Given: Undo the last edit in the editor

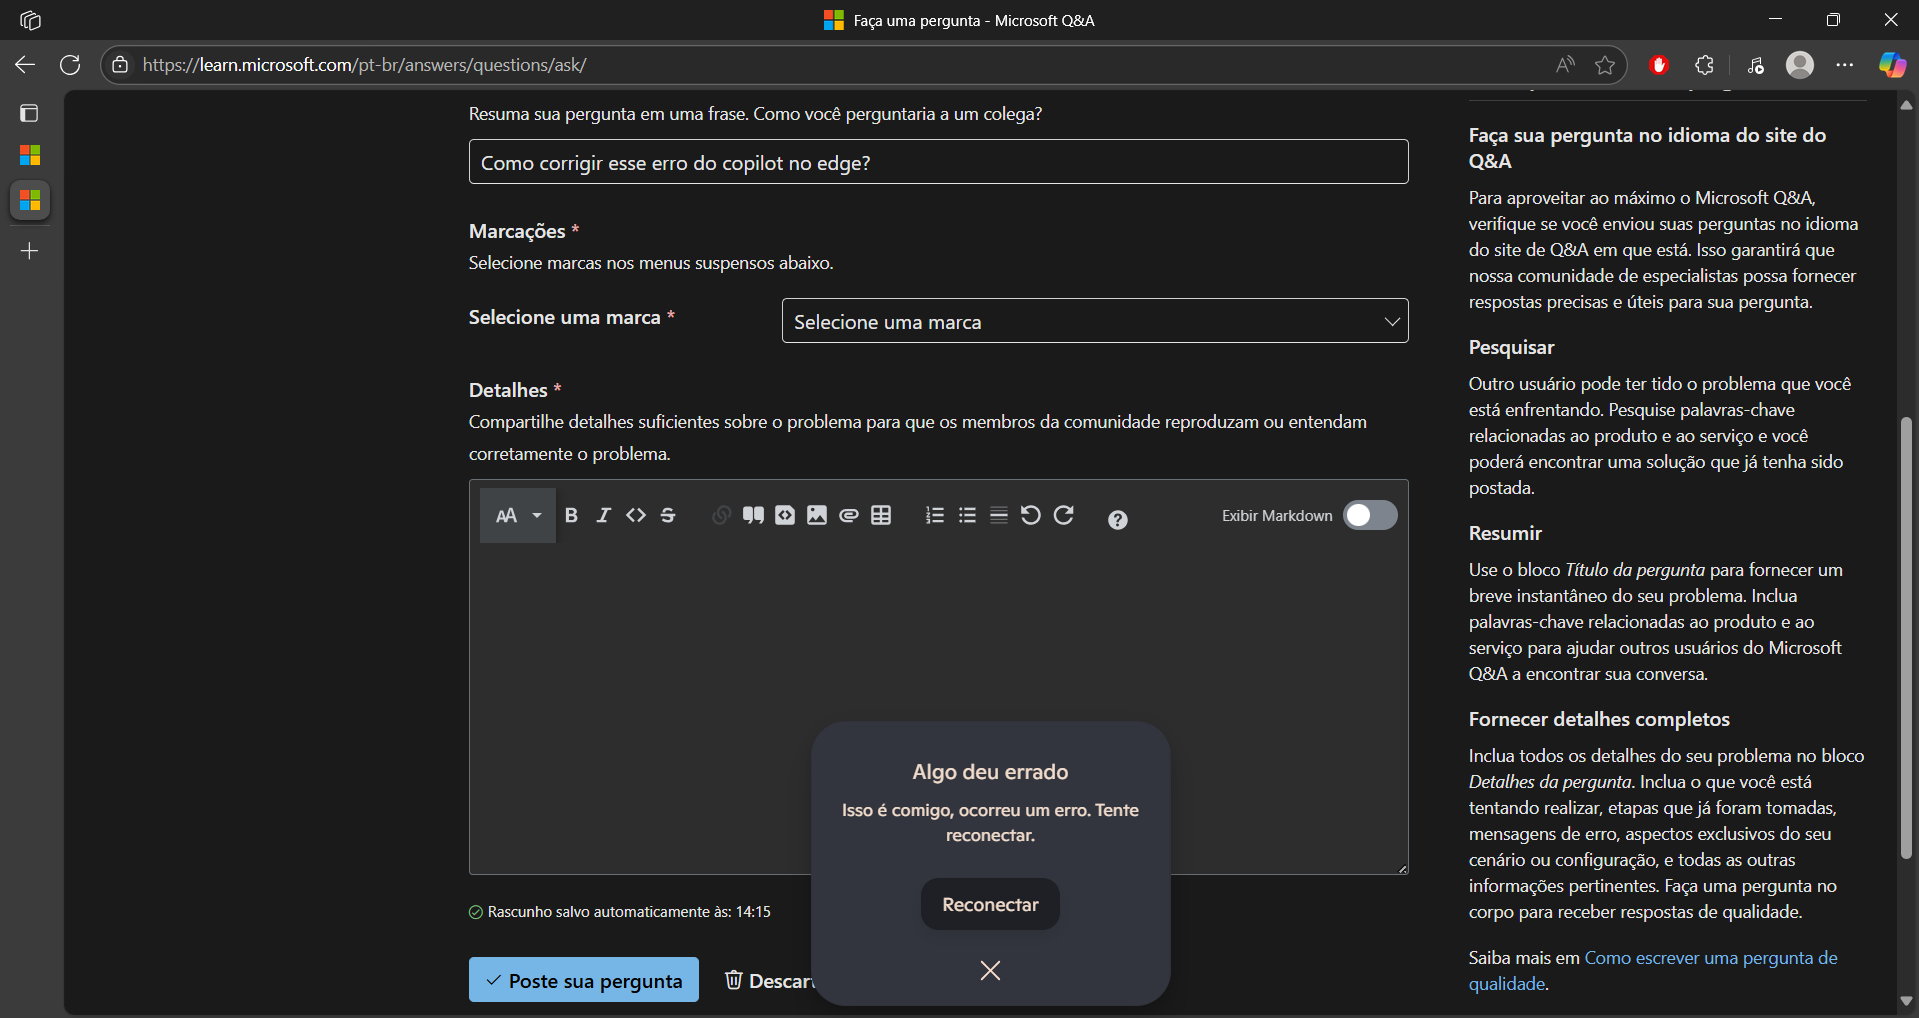Looking at the screenshot, I should click(x=1031, y=515).
